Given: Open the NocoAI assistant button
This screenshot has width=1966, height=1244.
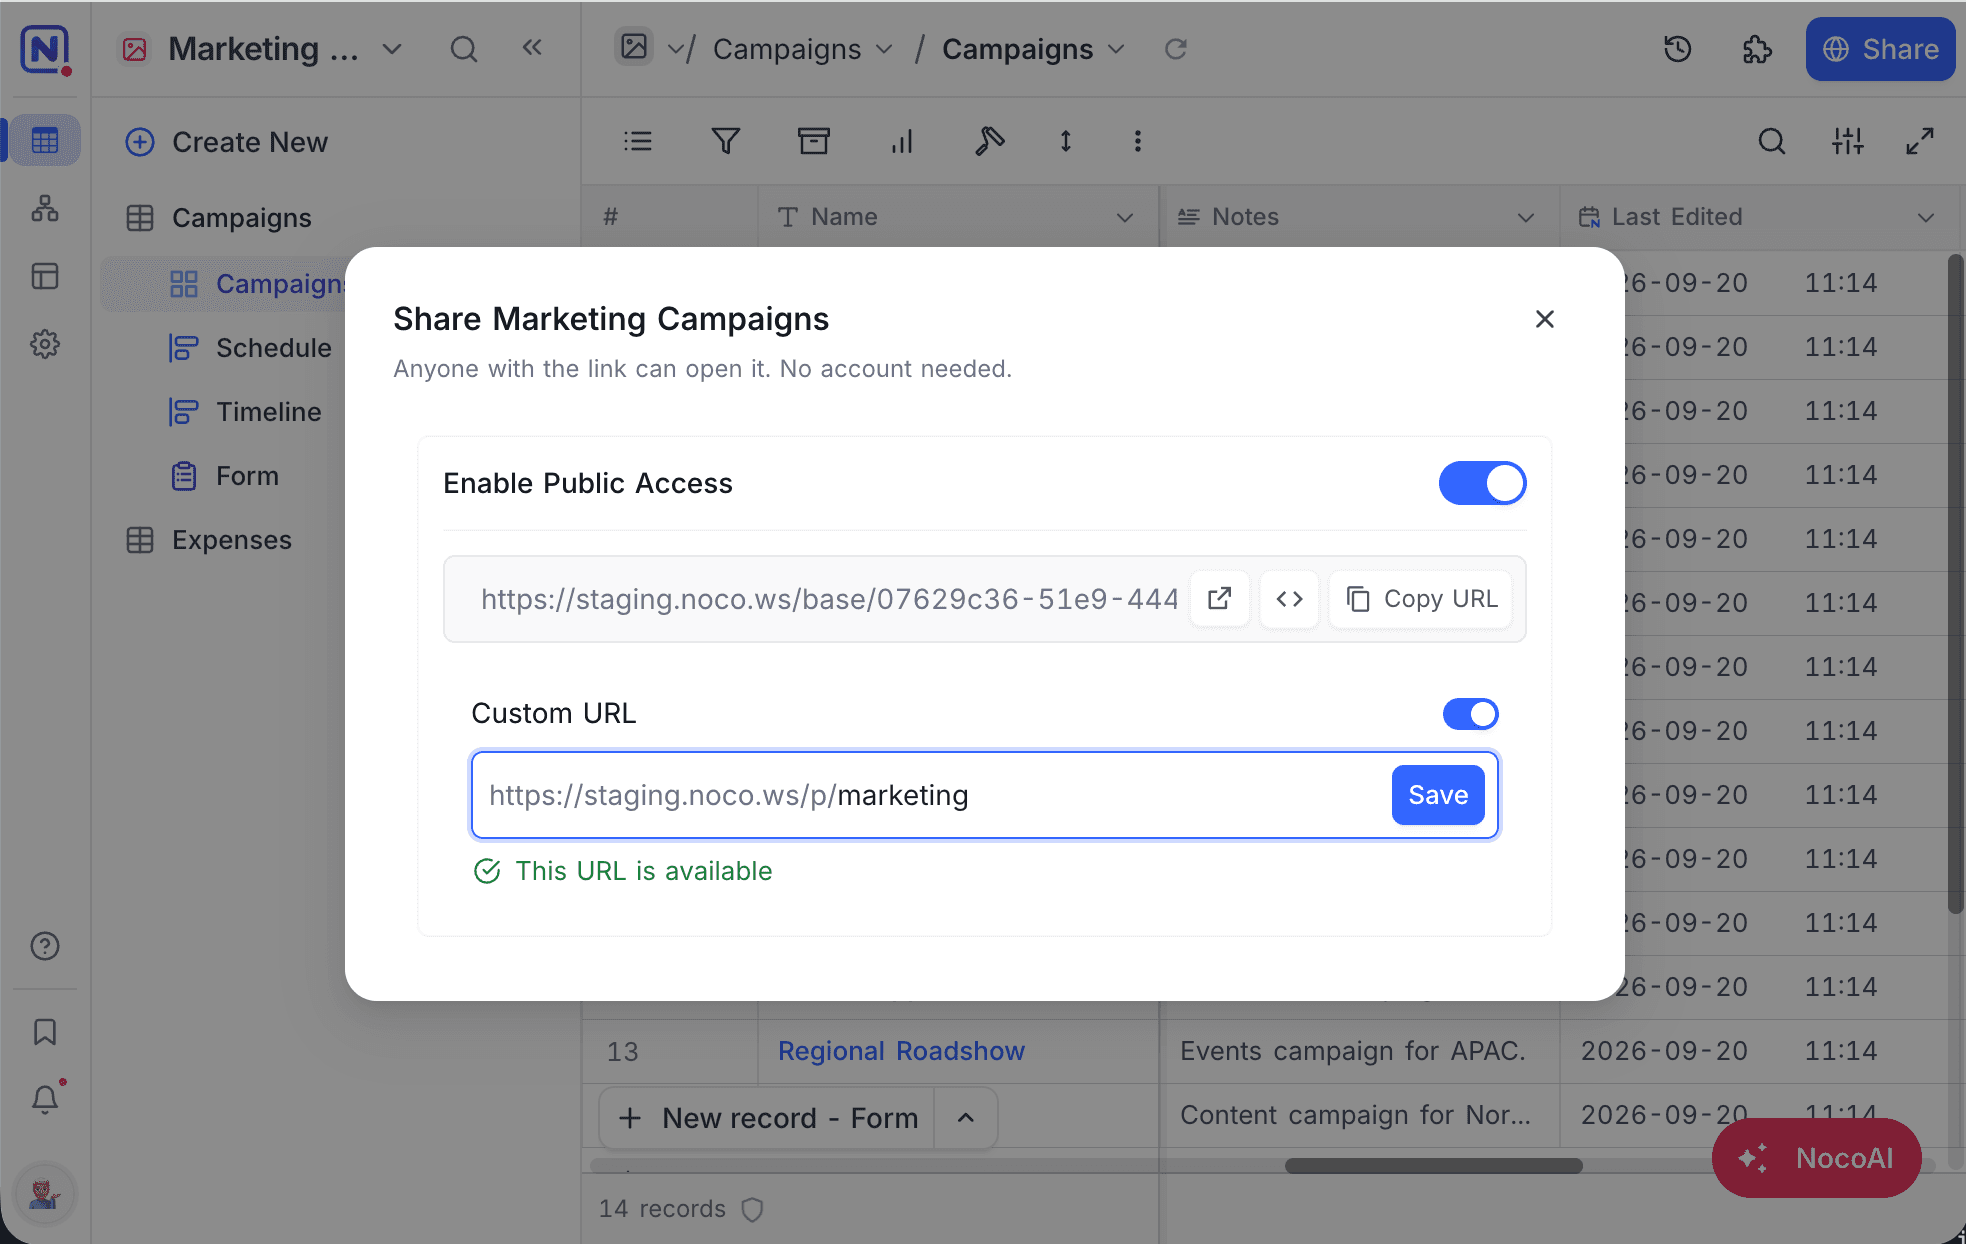Looking at the screenshot, I should click(x=1816, y=1158).
